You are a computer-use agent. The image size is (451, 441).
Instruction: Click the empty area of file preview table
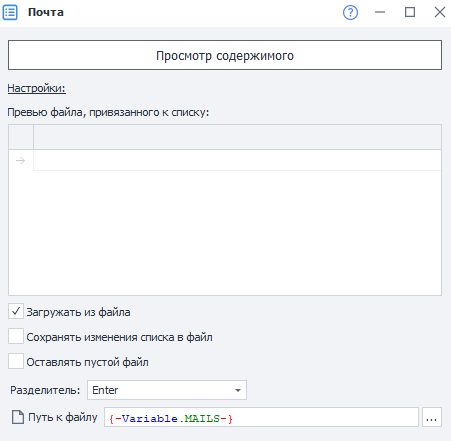click(225, 233)
